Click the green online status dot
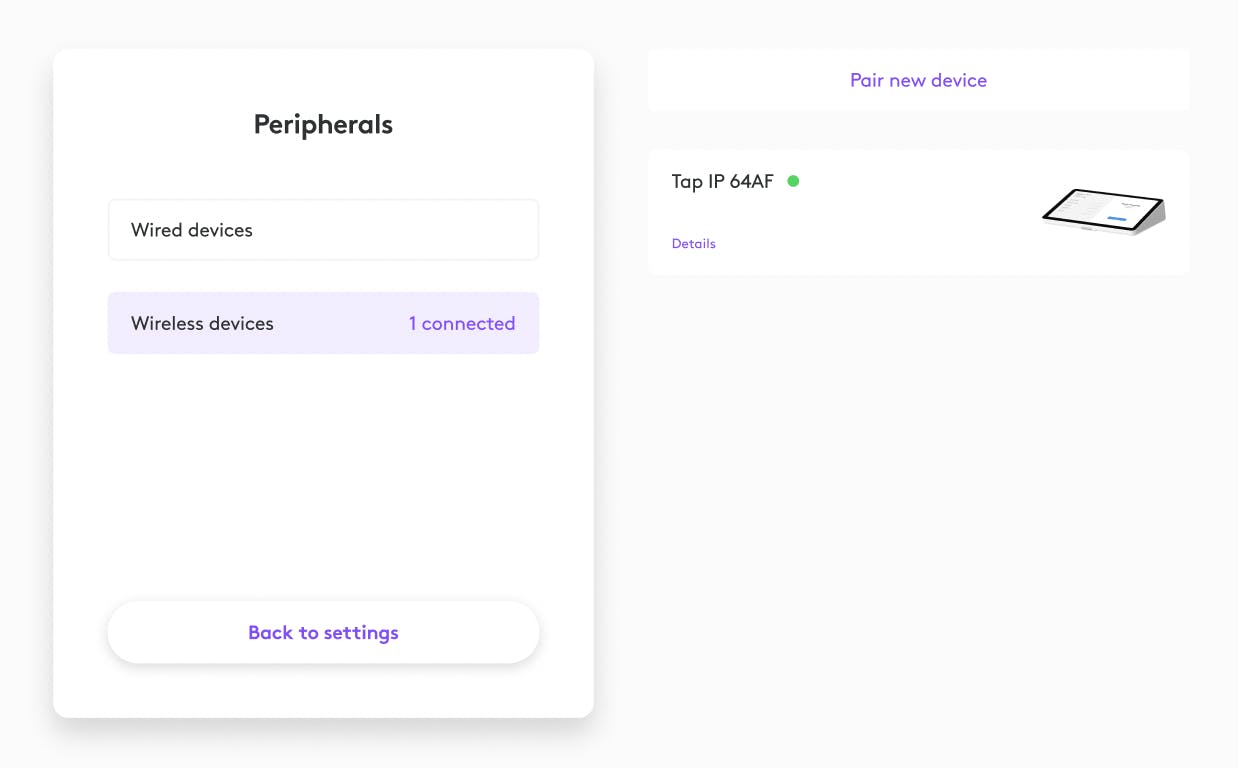 (793, 181)
